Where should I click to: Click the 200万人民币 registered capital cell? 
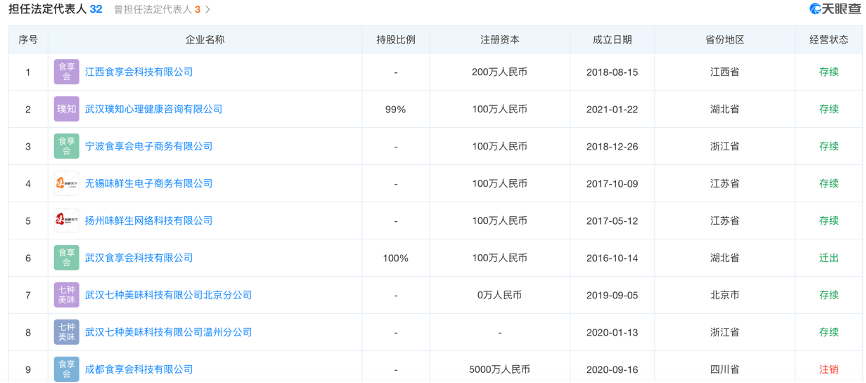coord(500,72)
